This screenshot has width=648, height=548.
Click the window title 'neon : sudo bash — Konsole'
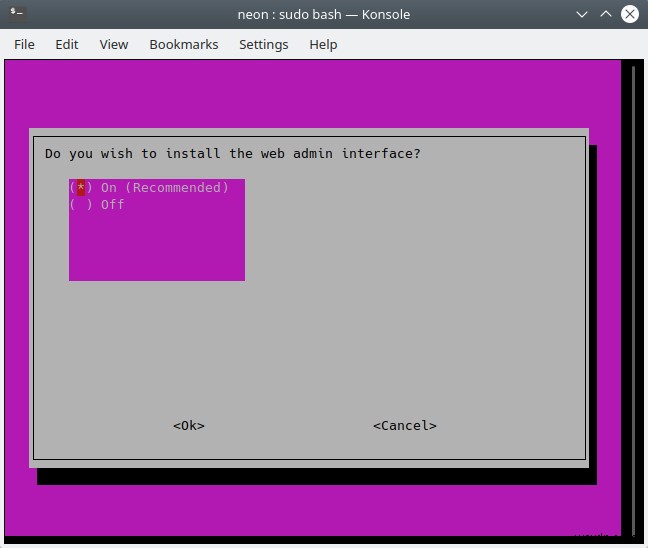pos(324,14)
